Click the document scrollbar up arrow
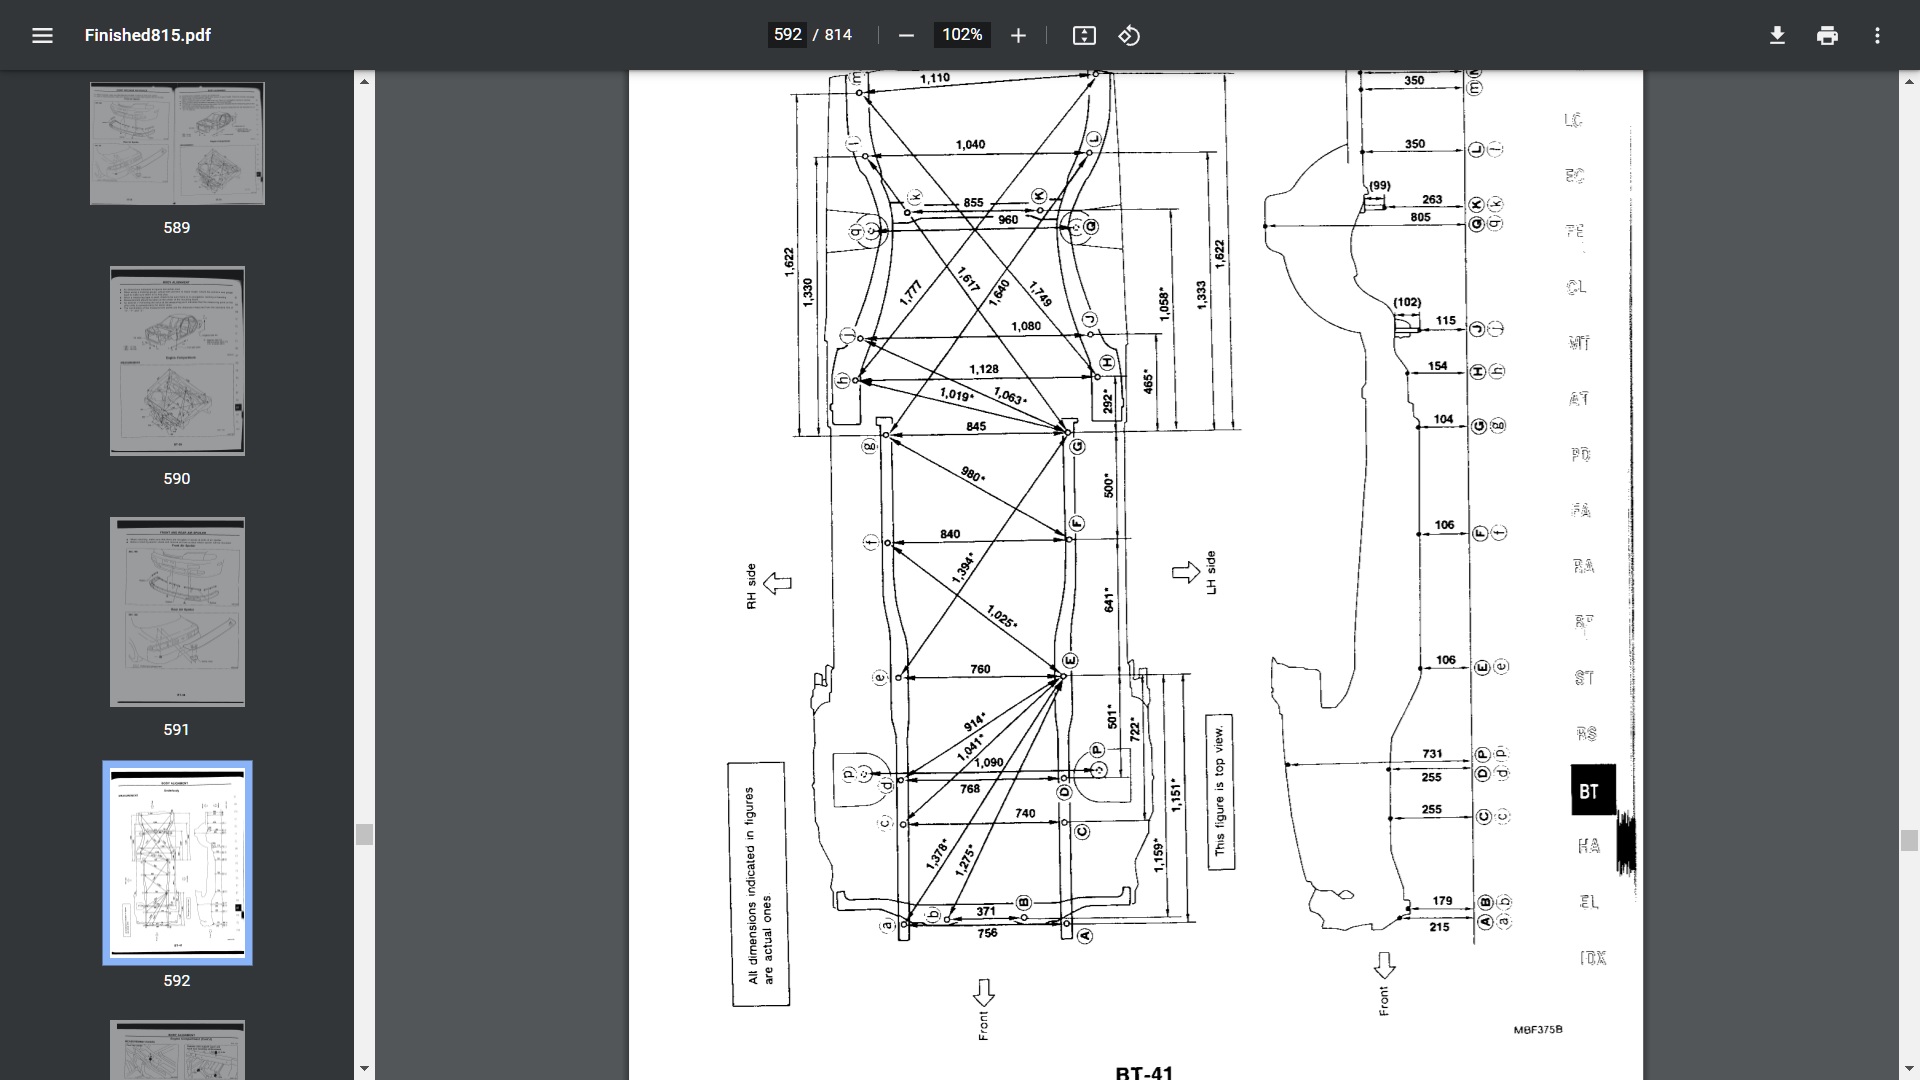This screenshot has height=1080, width=1920. pos(1909,81)
